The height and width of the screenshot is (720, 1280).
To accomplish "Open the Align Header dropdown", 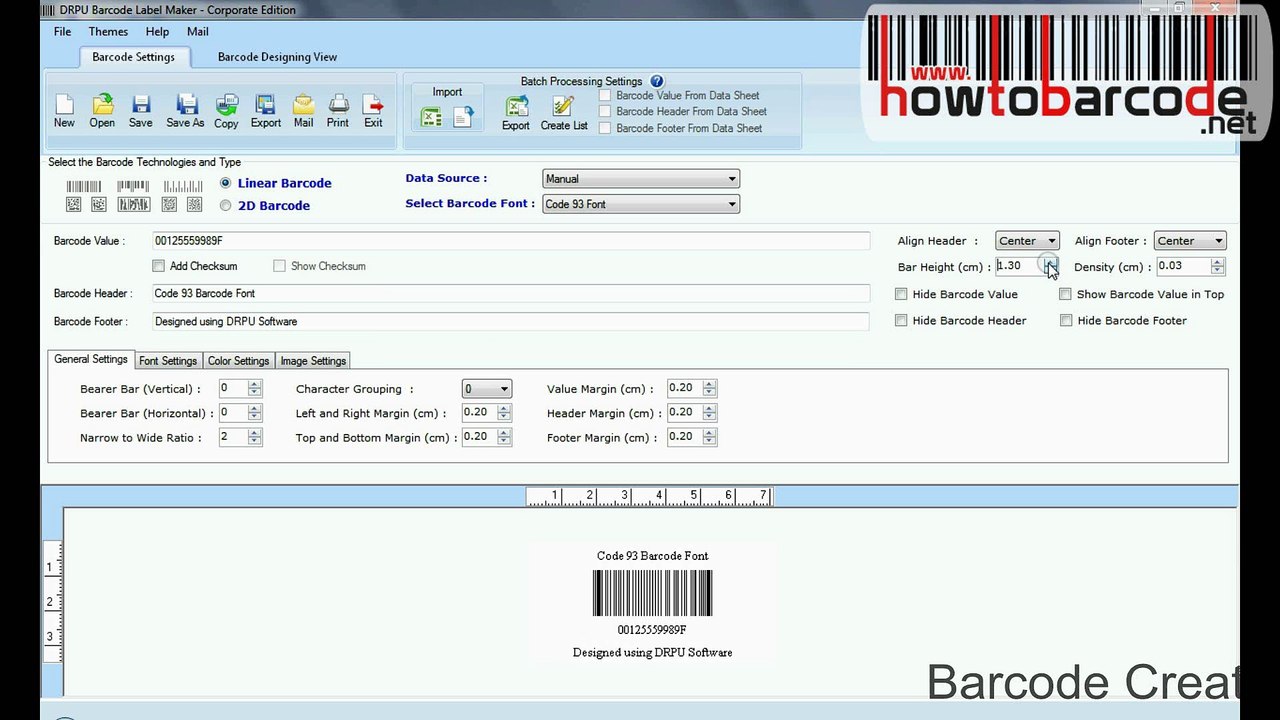I will point(1027,241).
